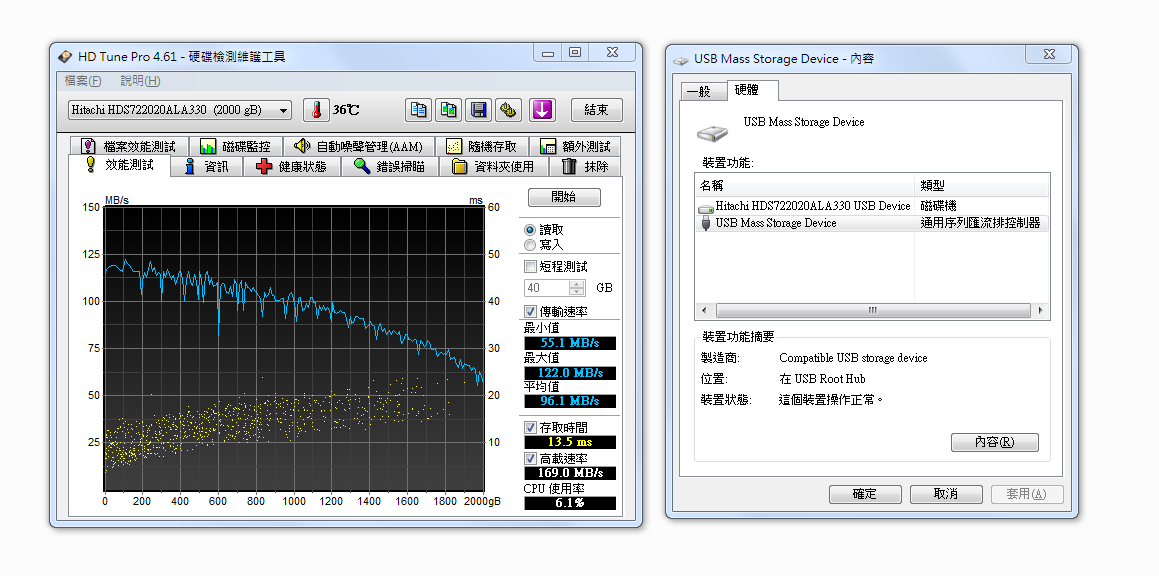Click the 磁碟機 type cell
This screenshot has height=576, width=1159.
pyautogui.click(x=938, y=207)
